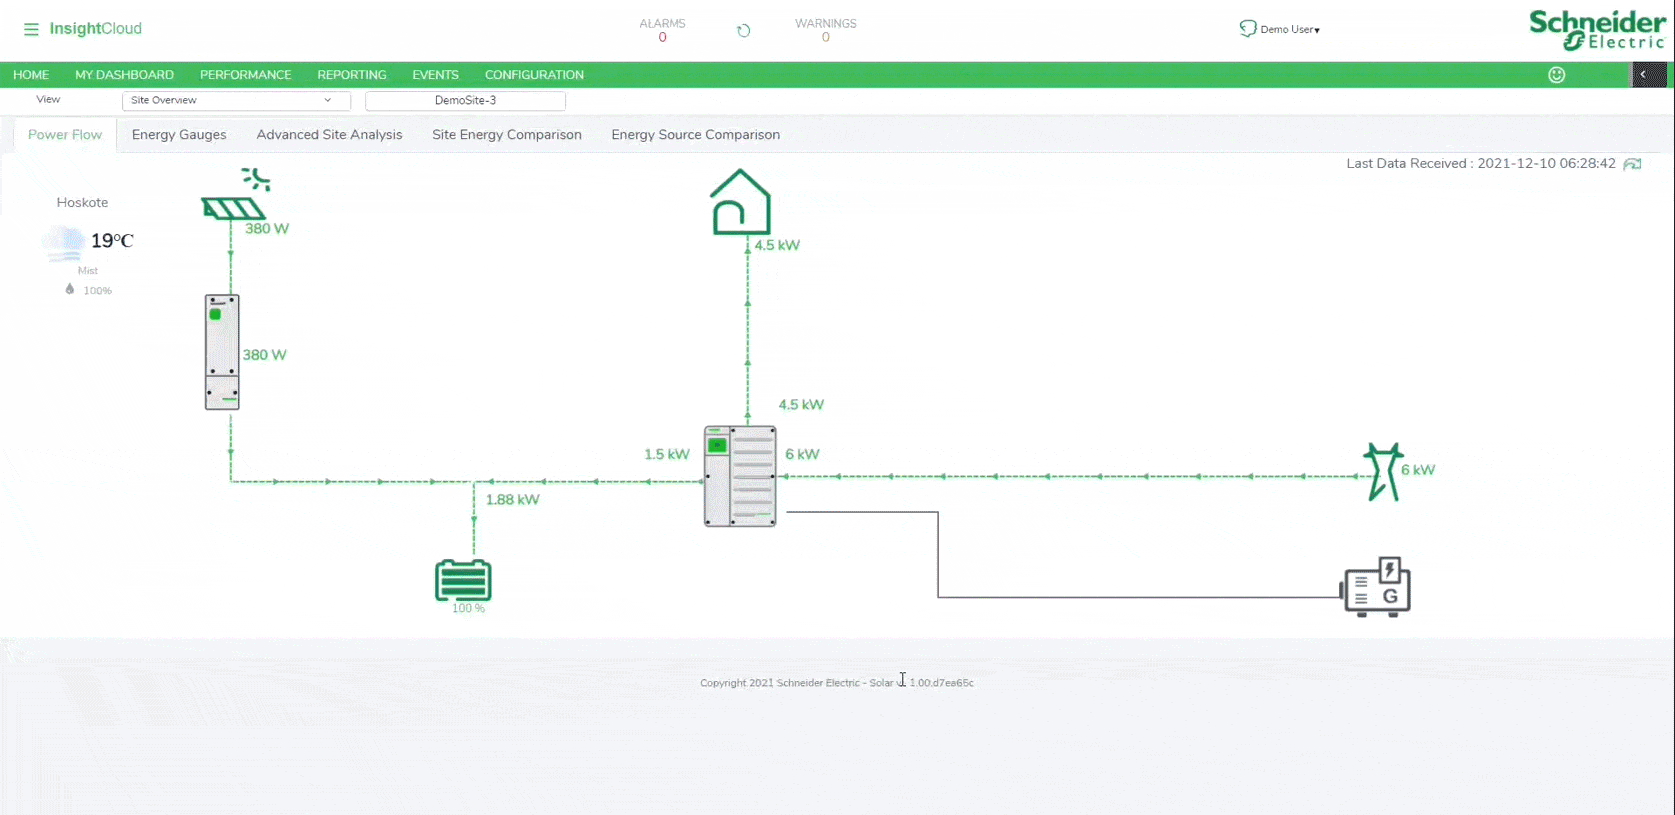Click the data connection status icon
1675x815 pixels.
coord(1633,164)
